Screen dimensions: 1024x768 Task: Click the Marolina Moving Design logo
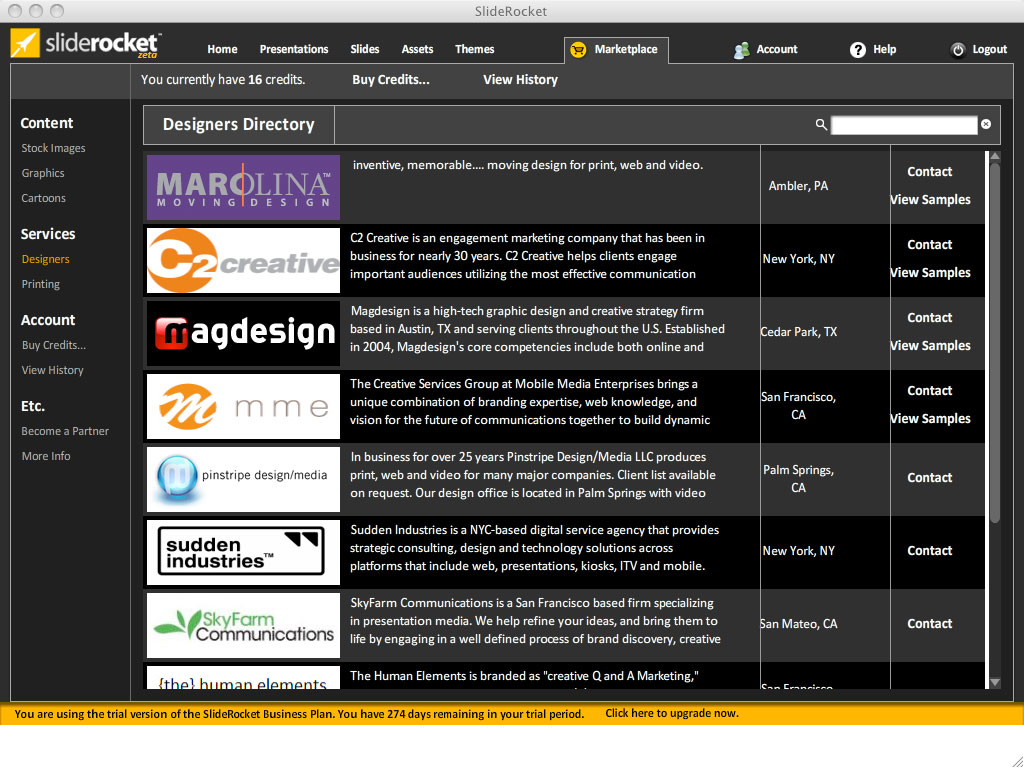[244, 187]
